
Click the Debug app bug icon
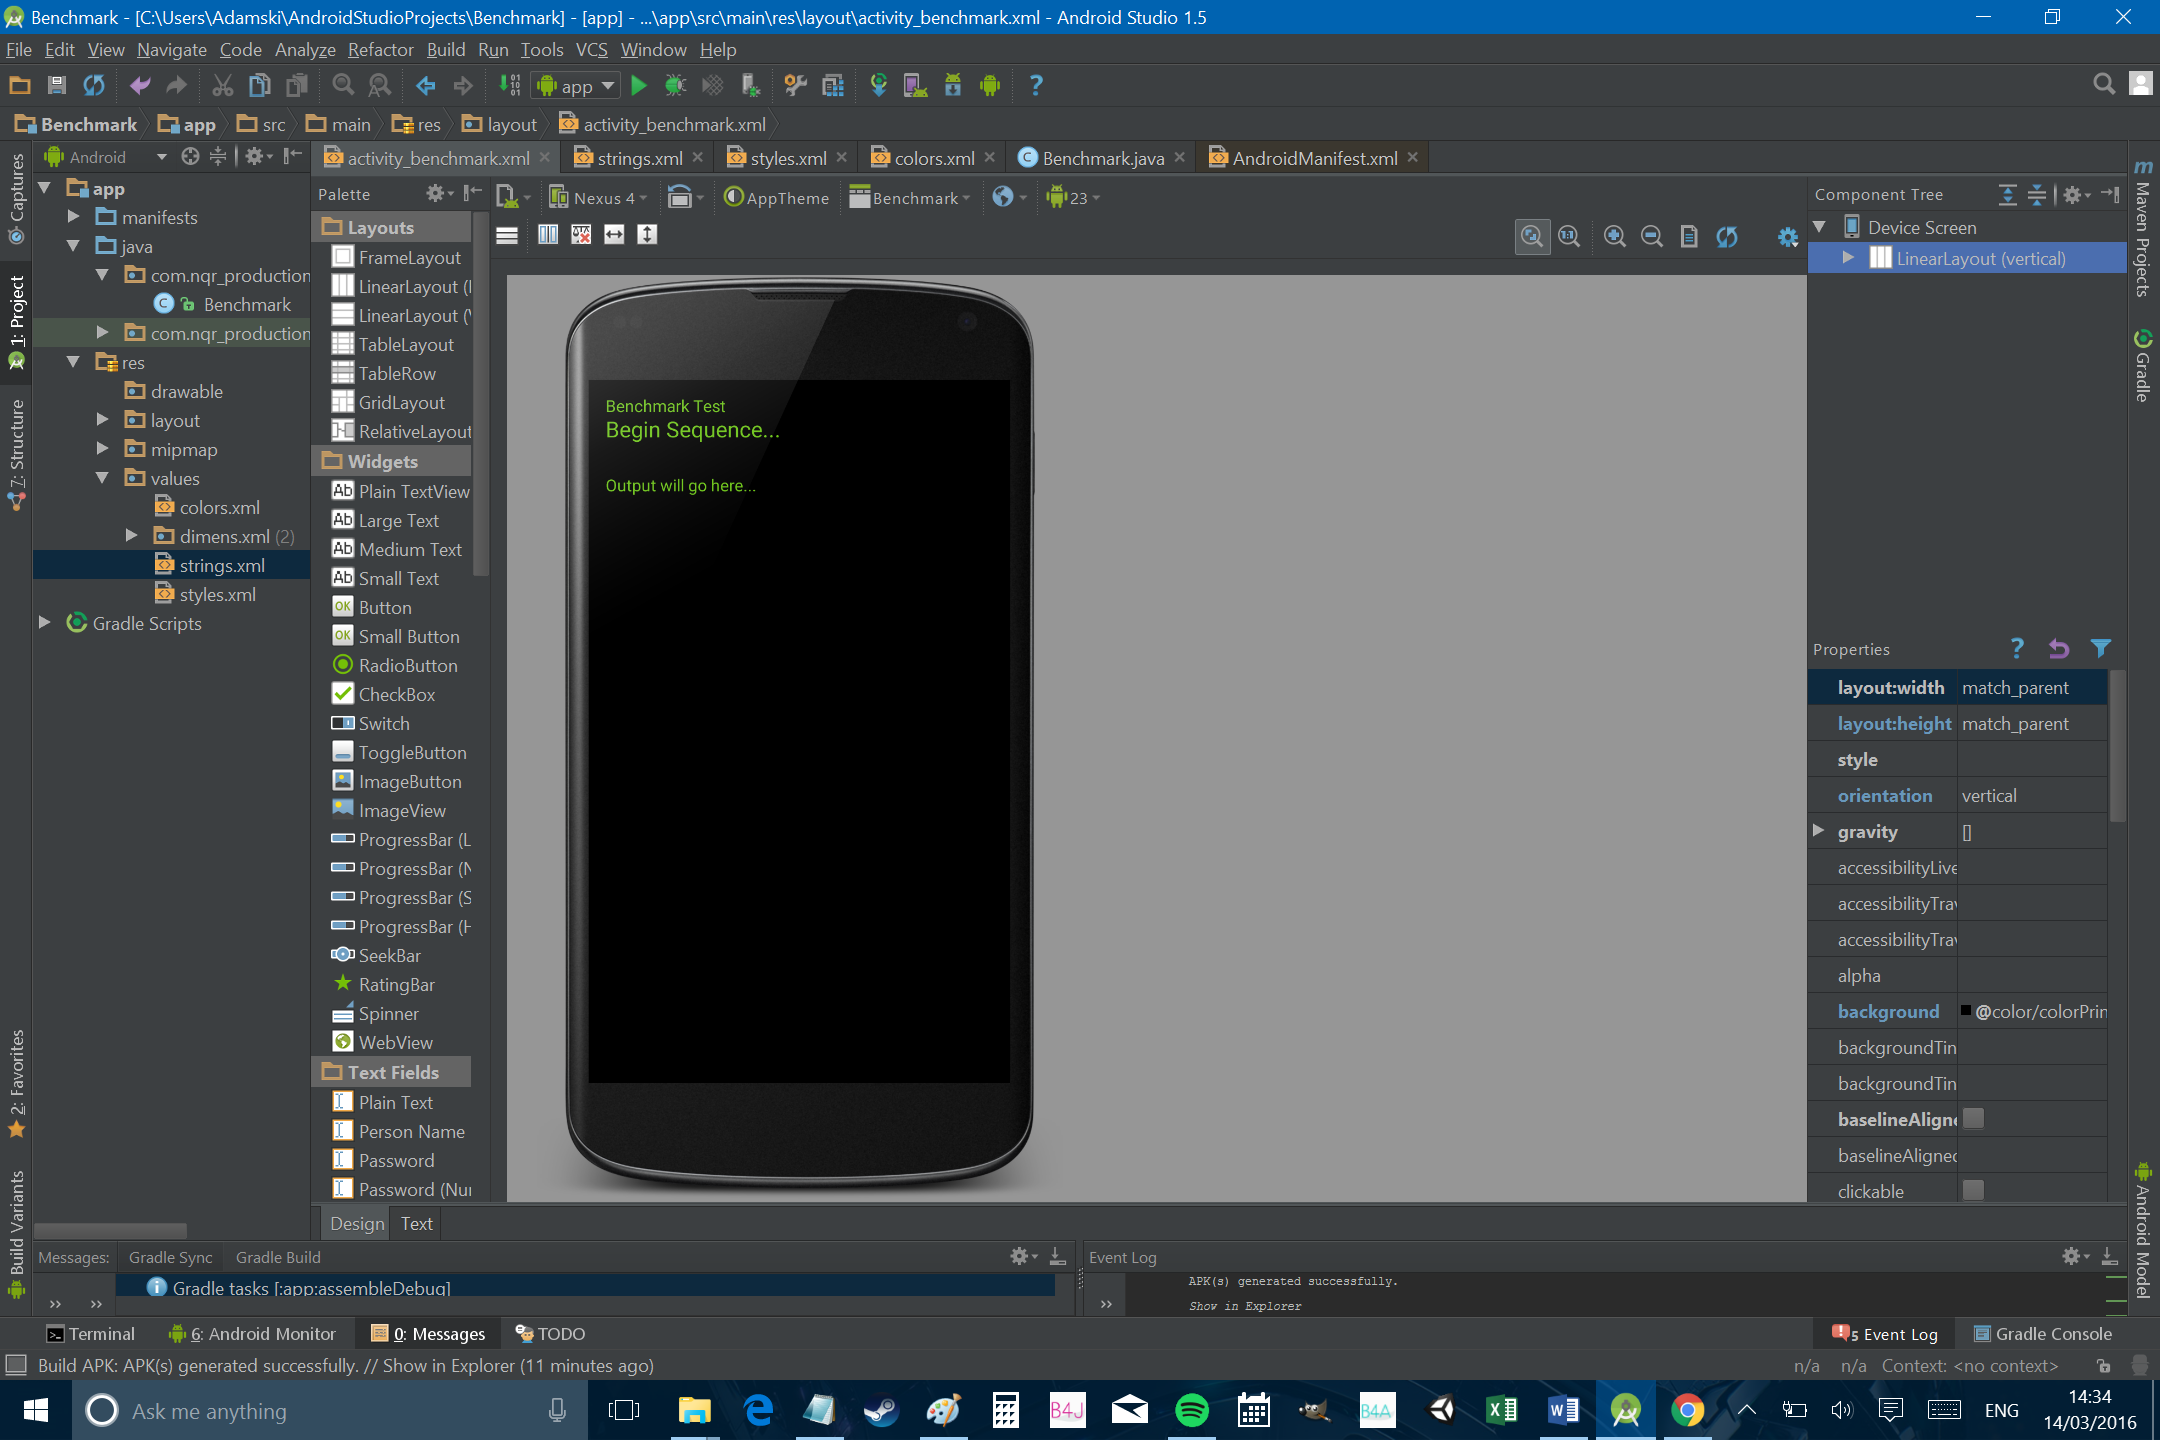pyautogui.click(x=676, y=86)
